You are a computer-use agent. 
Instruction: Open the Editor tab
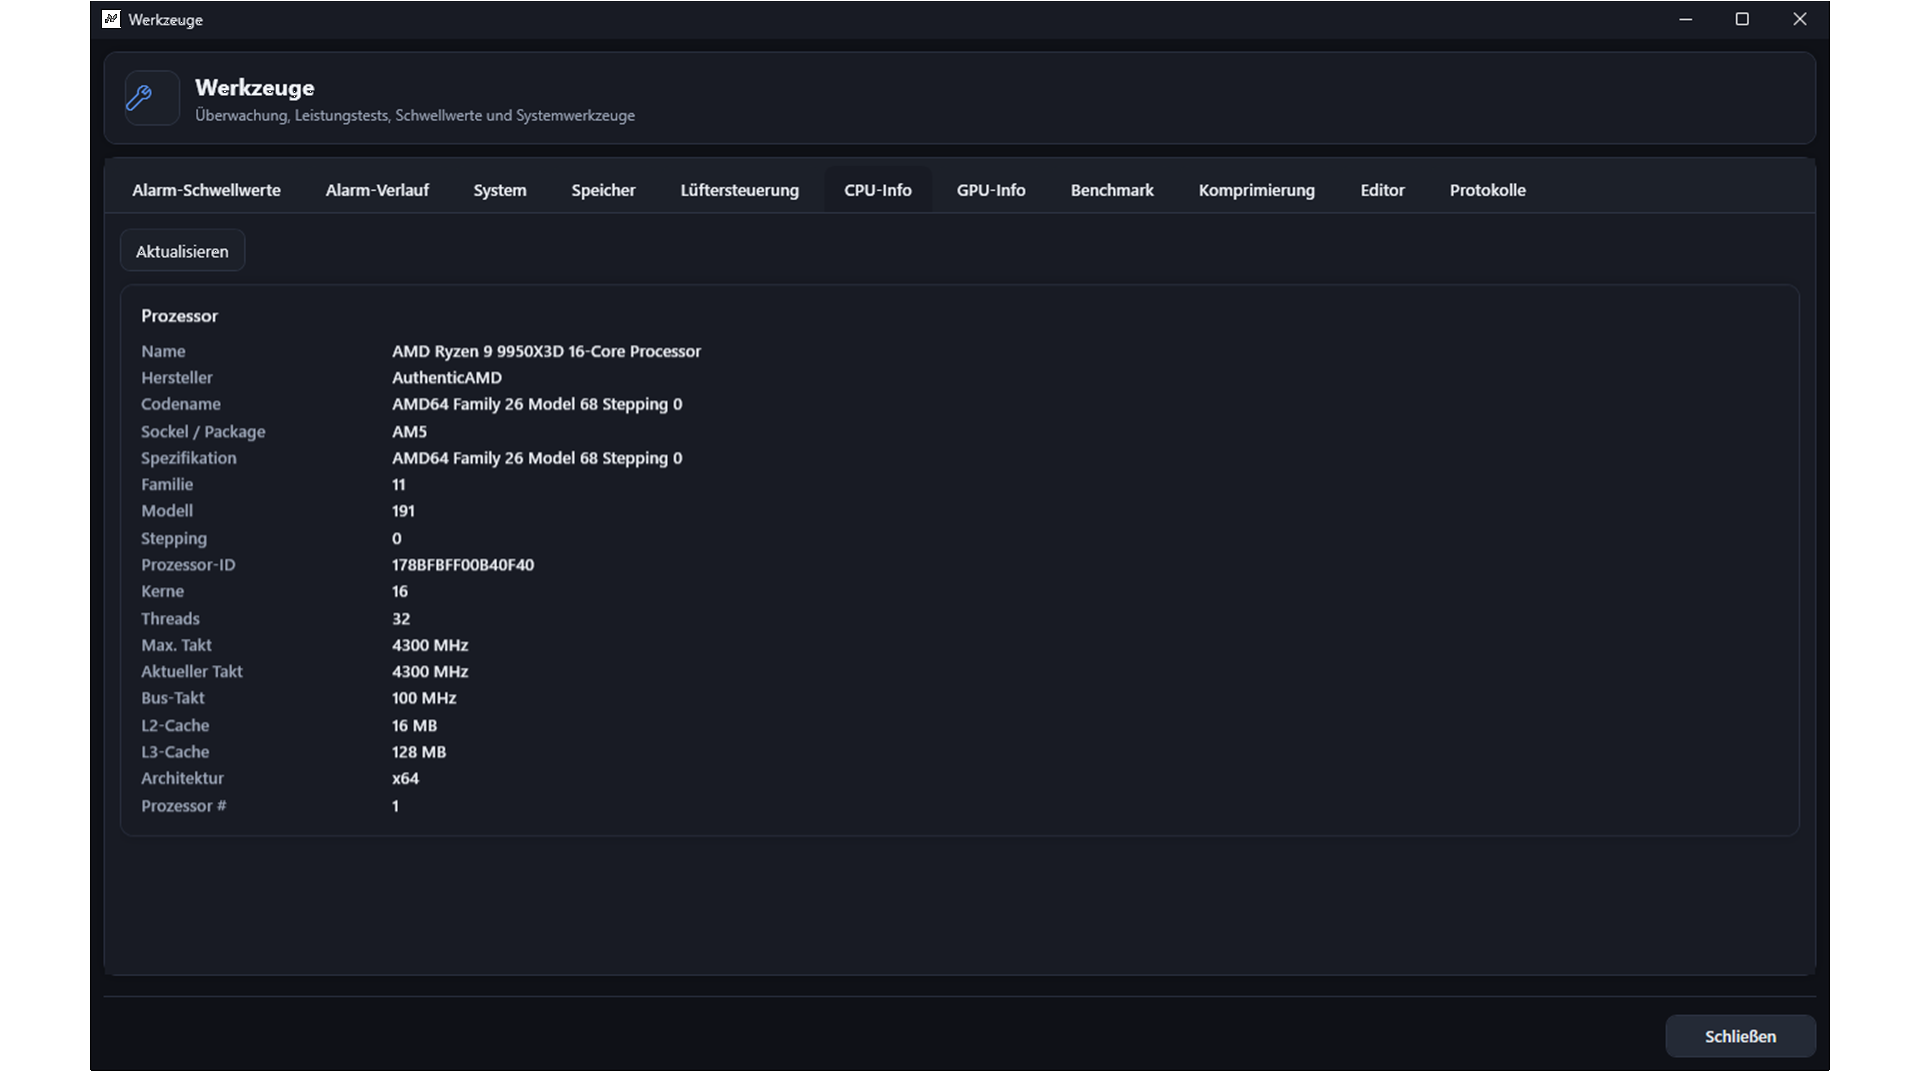click(1382, 190)
